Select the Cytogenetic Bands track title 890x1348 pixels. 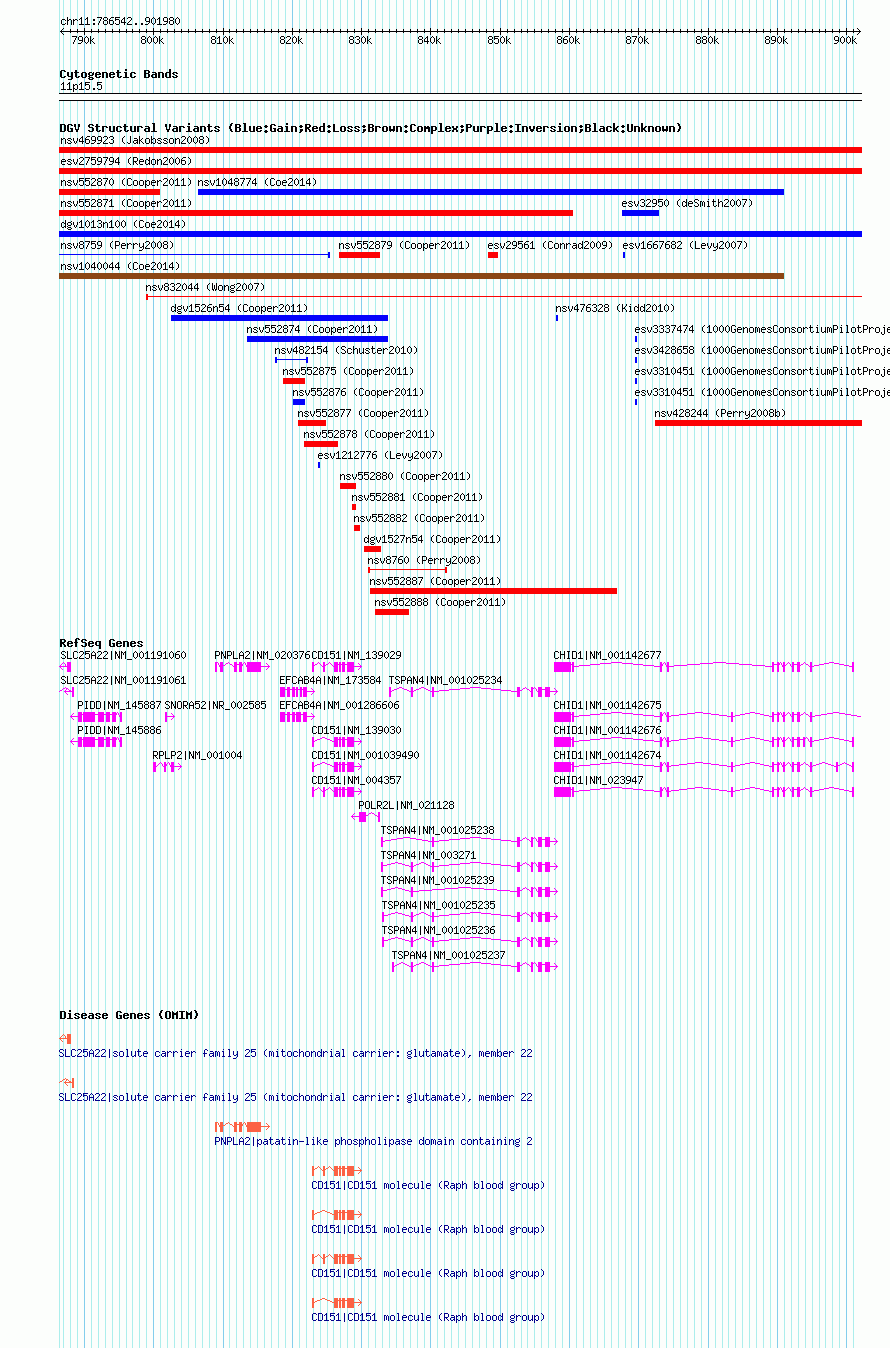tap(119, 74)
